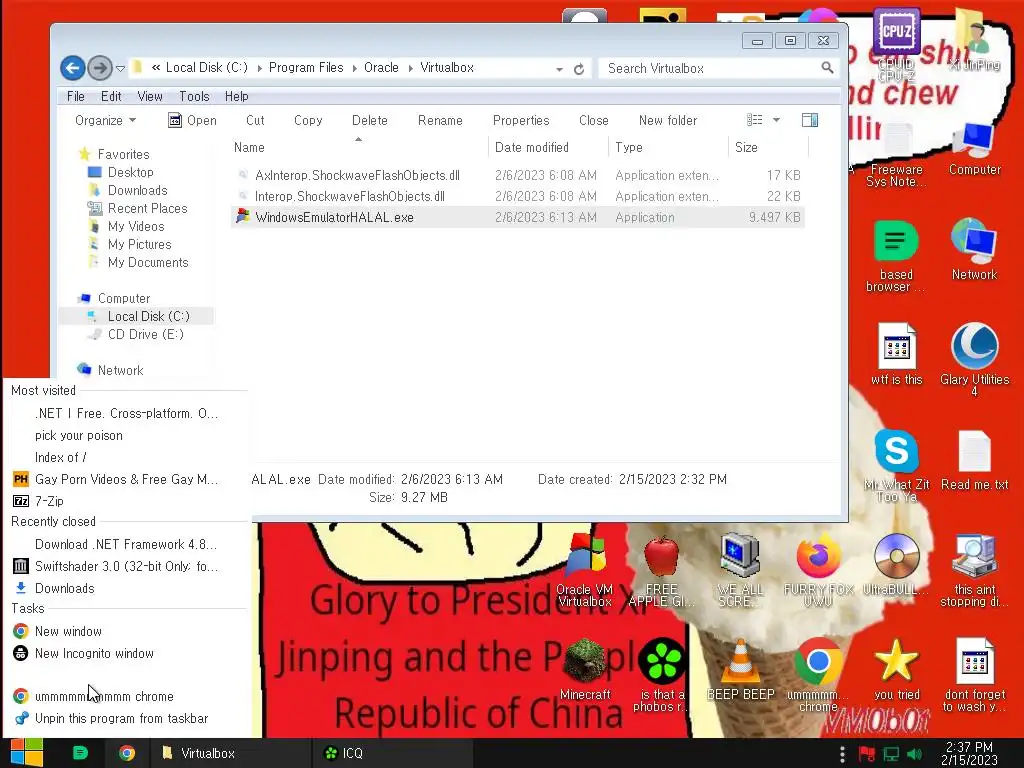
Task: Click Properties in the Explorer toolbar
Action: [x=521, y=120]
